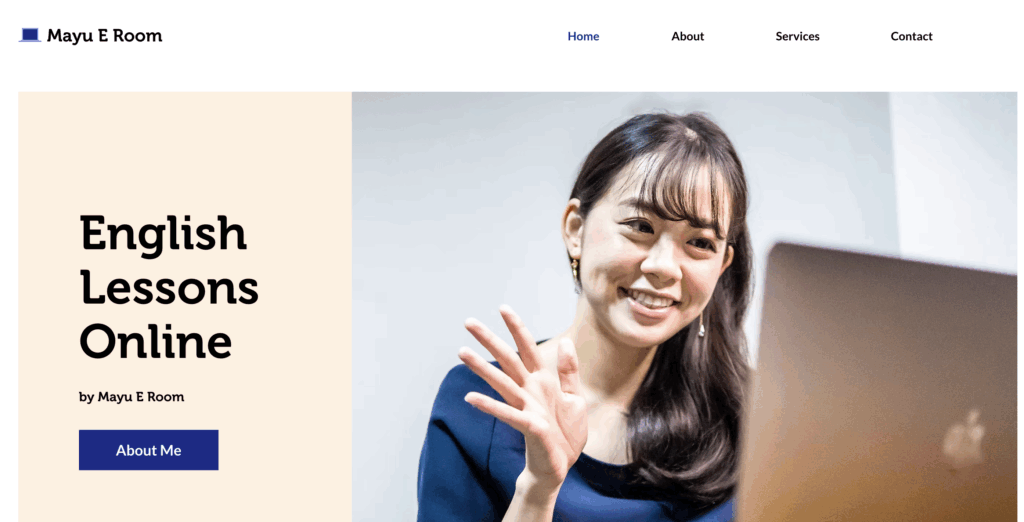Click the word Online in the heading

[155, 341]
